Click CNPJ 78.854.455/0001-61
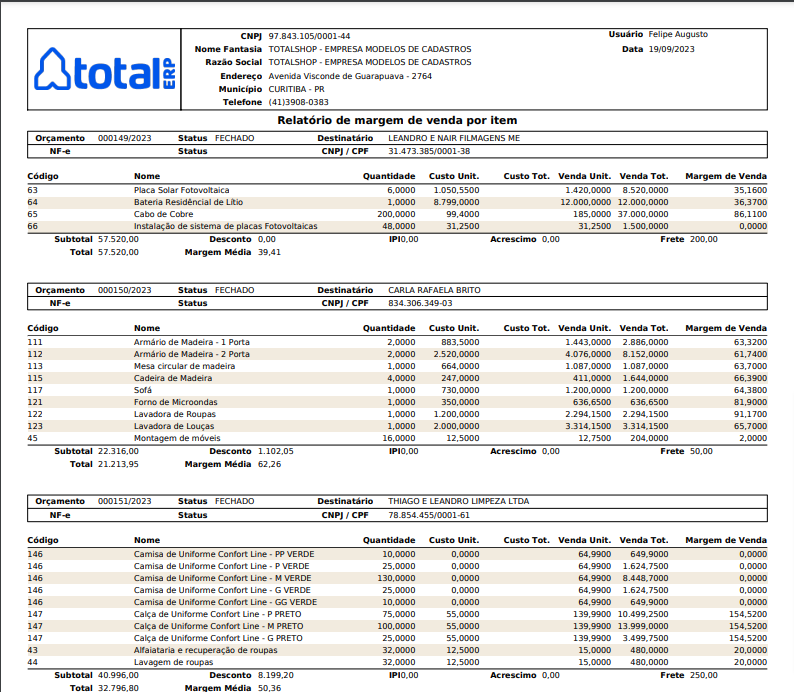 [x=429, y=515]
